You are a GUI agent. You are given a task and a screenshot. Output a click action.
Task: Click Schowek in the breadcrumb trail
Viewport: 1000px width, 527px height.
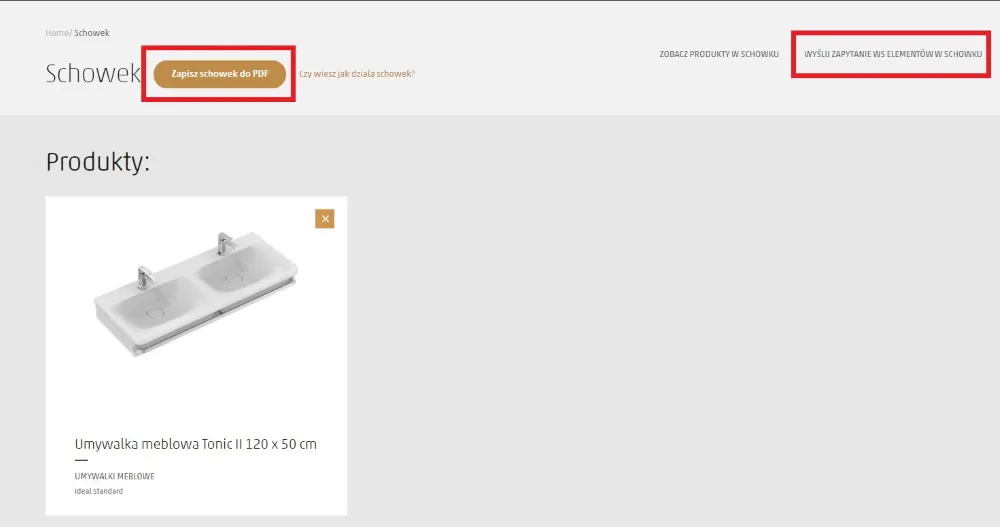point(92,33)
